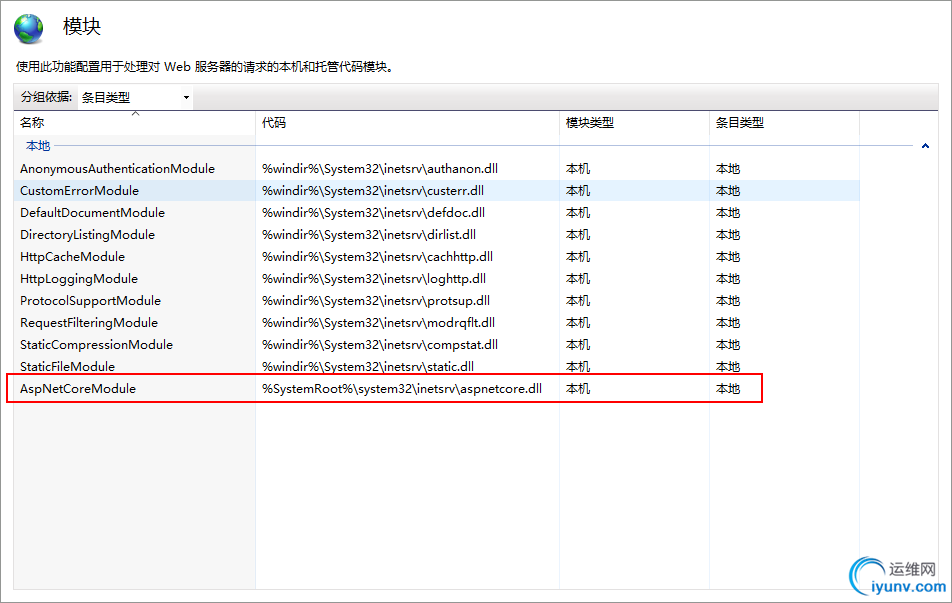Open the 分组依据 dropdown showing 条目类型

click(135, 97)
